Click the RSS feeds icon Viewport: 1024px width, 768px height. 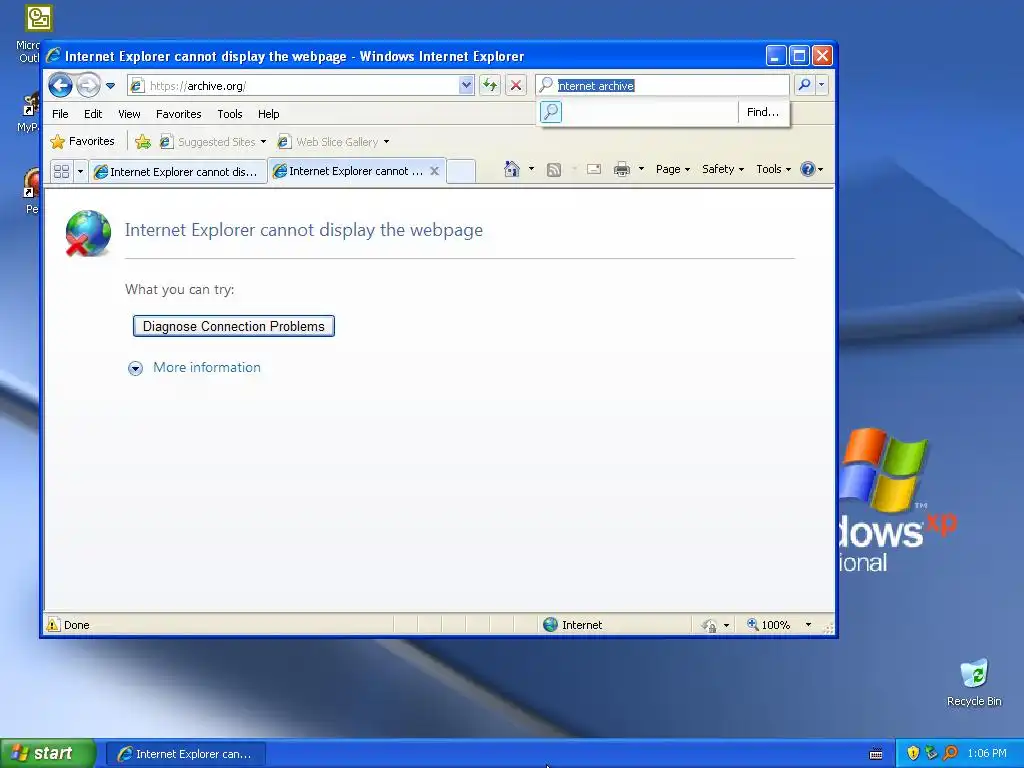[554, 170]
